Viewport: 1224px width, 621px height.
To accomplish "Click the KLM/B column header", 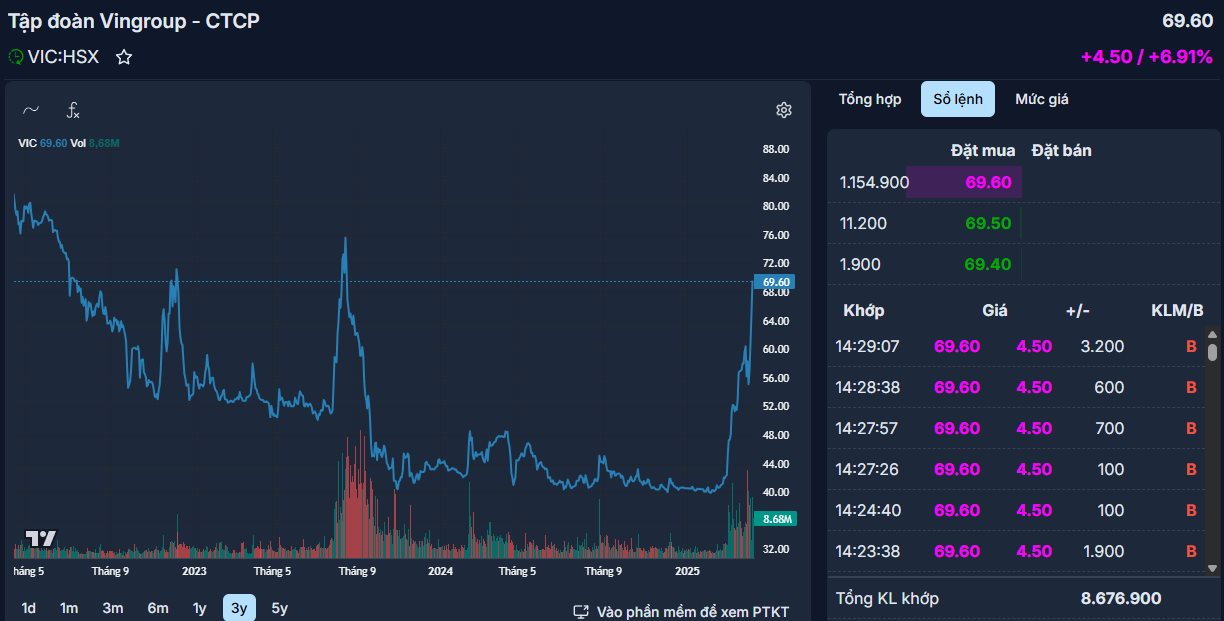I will [1177, 310].
